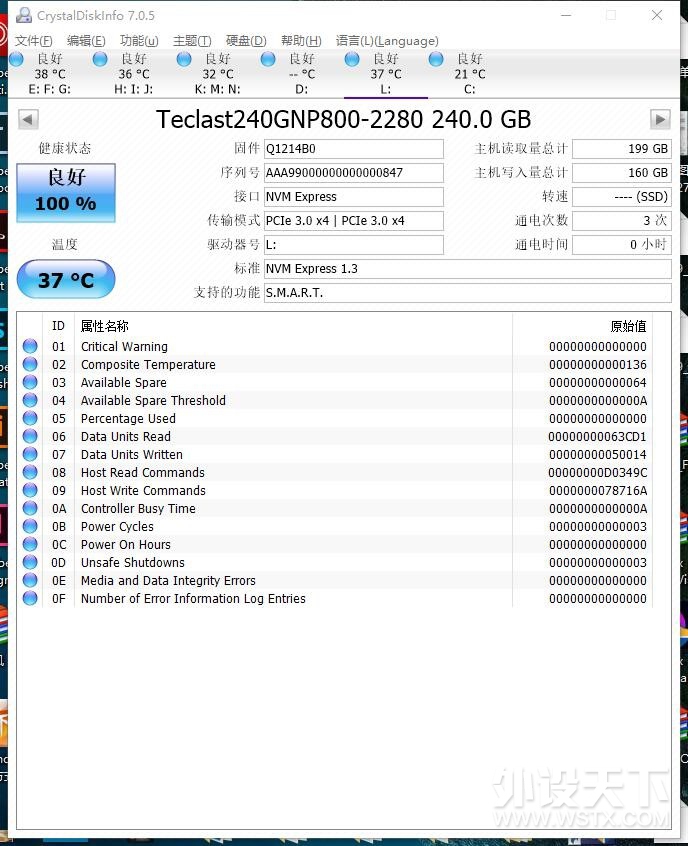Click the status icon for Data Units Written
The image size is (688, 846).
[x=30, y=454]
